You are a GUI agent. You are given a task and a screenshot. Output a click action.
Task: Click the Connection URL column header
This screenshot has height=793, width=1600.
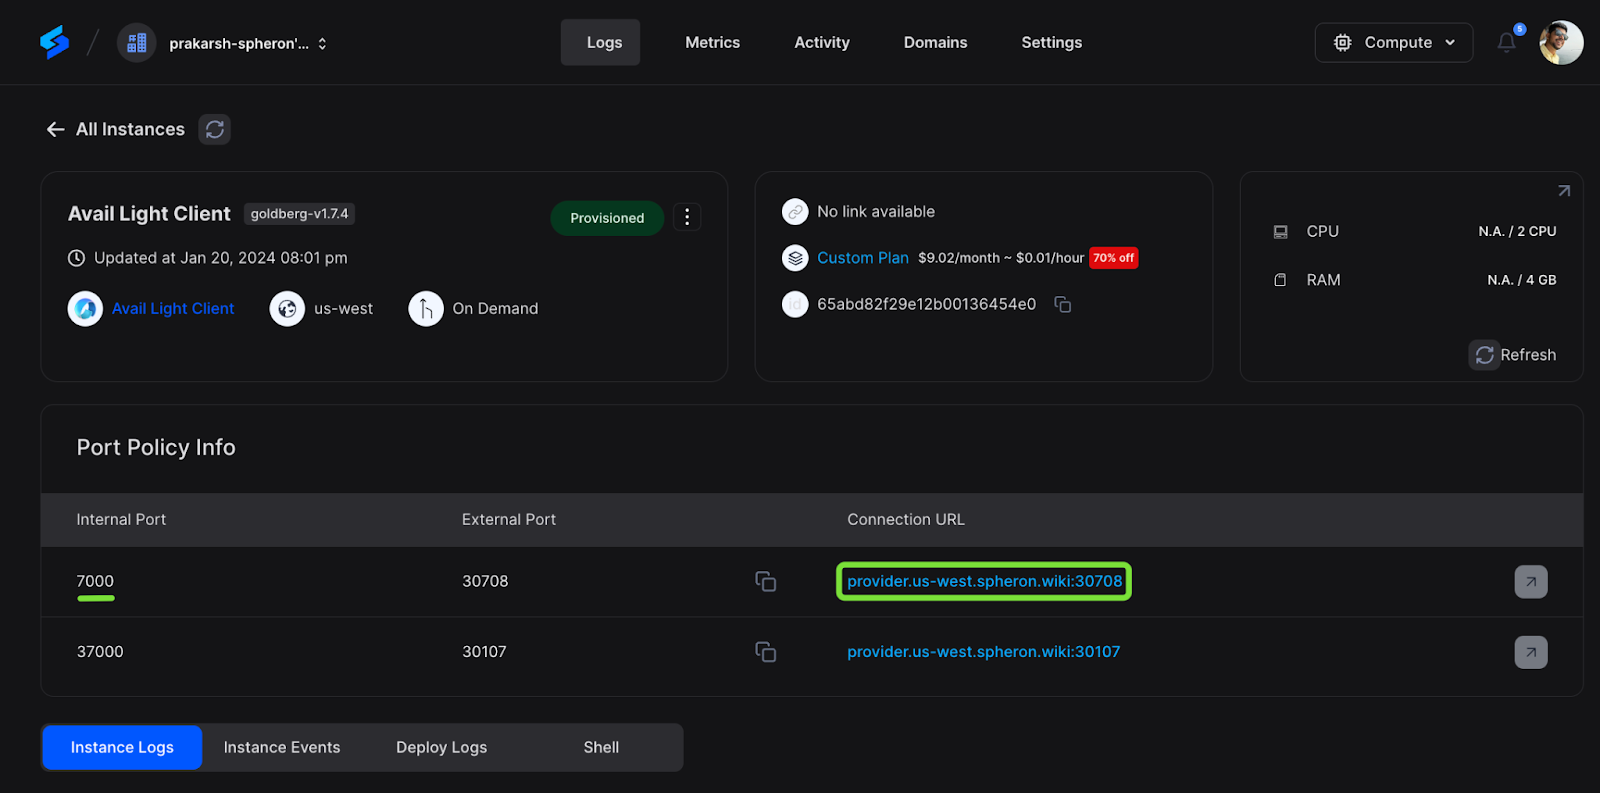(906, 520)
